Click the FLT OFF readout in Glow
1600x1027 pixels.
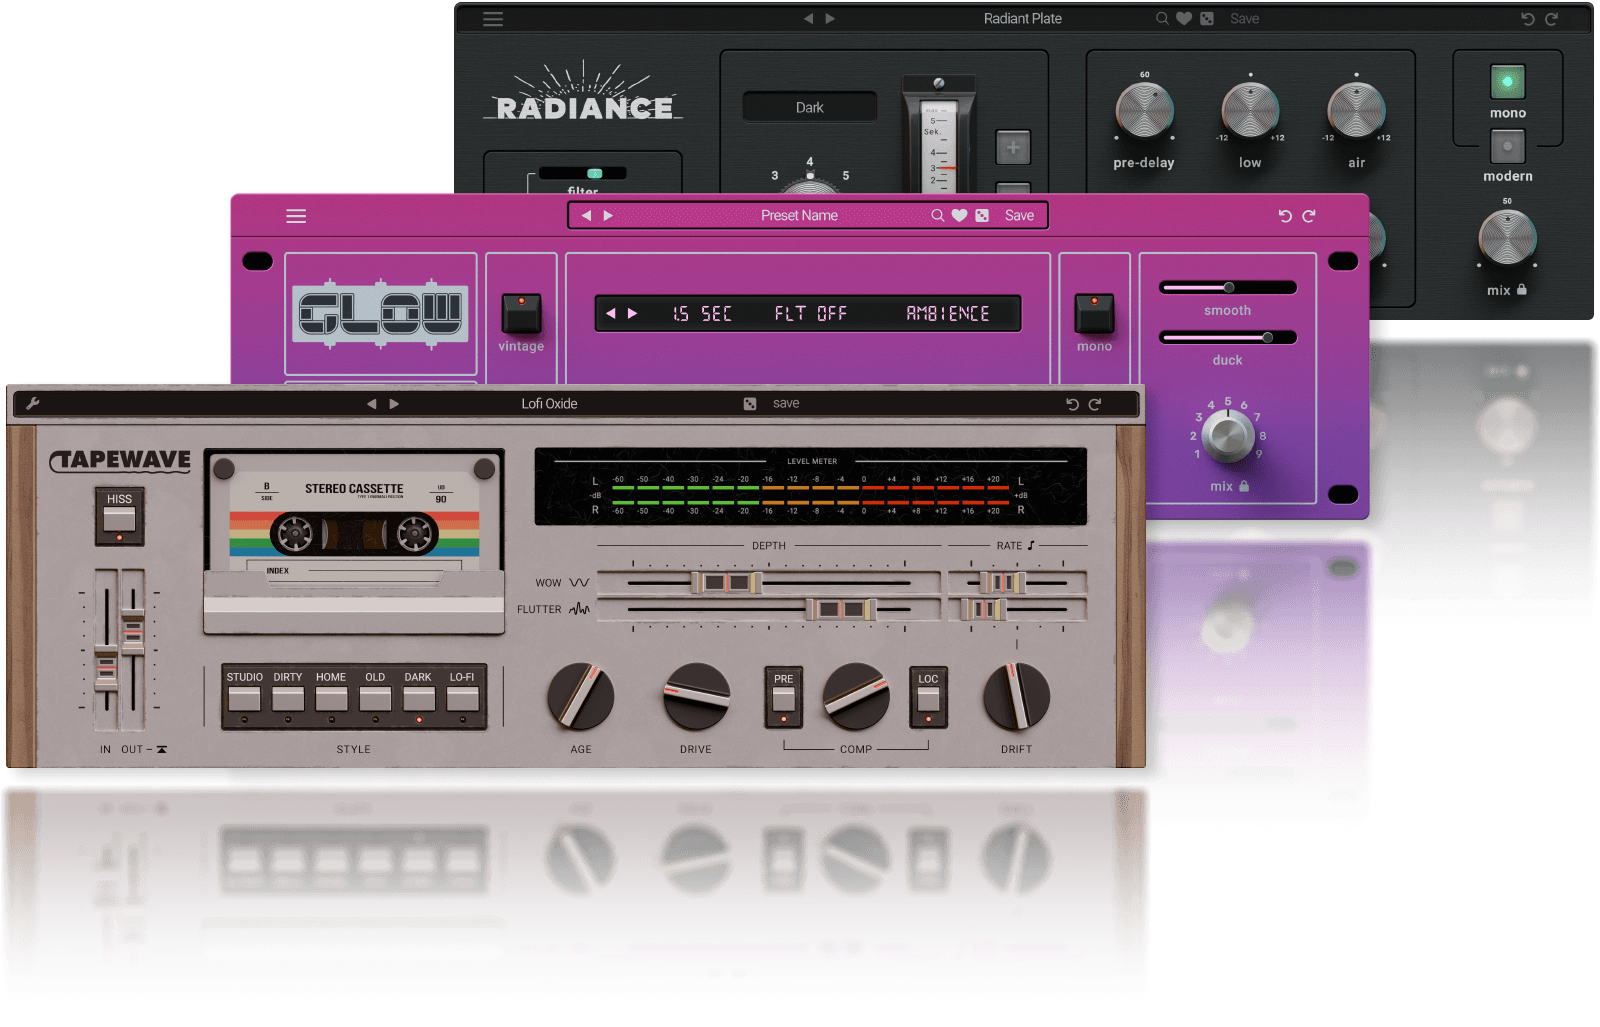coord(811,314)
